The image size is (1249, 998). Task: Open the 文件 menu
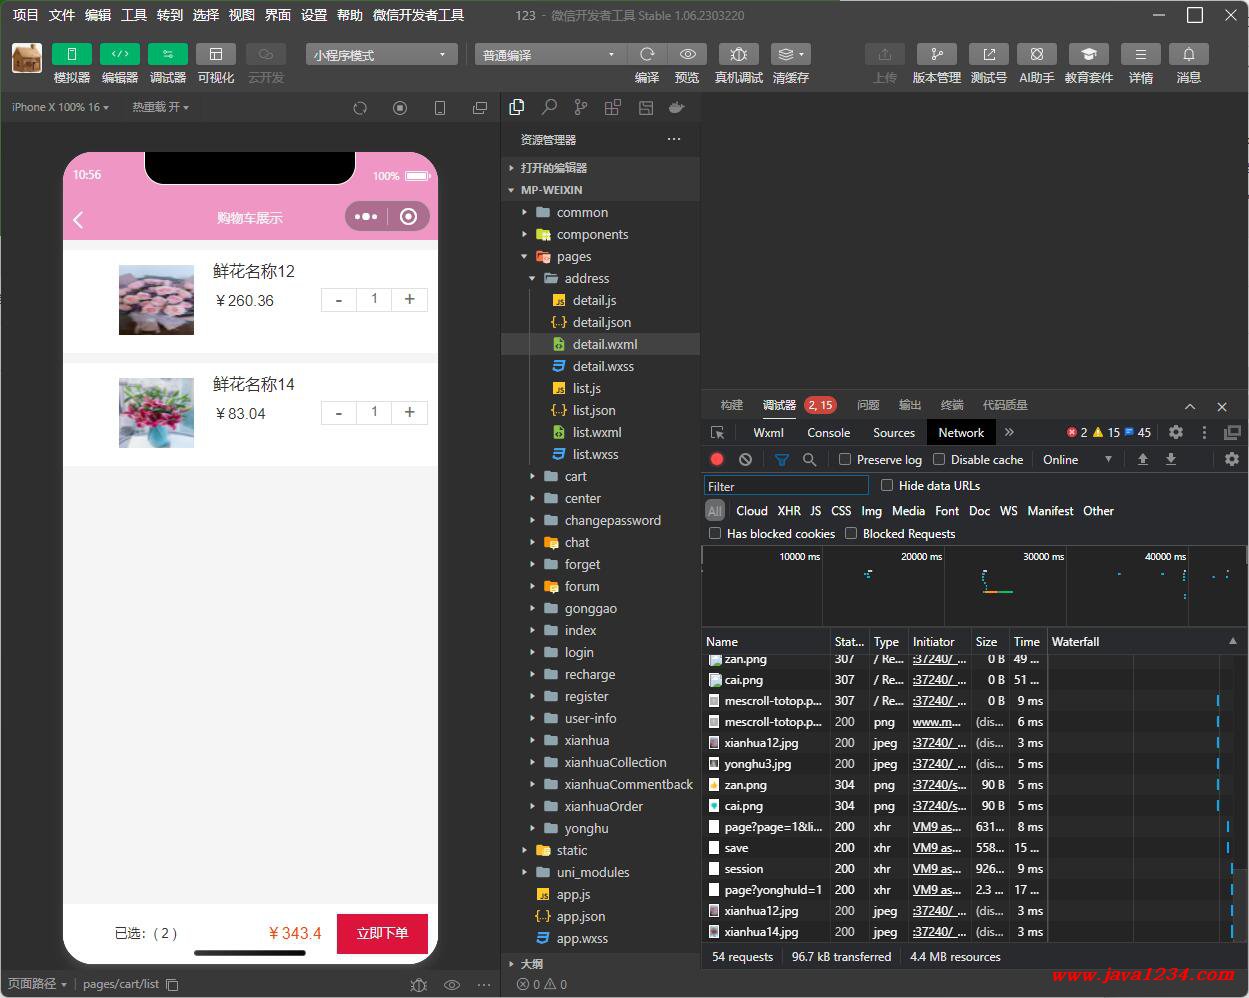click(x=62, y=15)
